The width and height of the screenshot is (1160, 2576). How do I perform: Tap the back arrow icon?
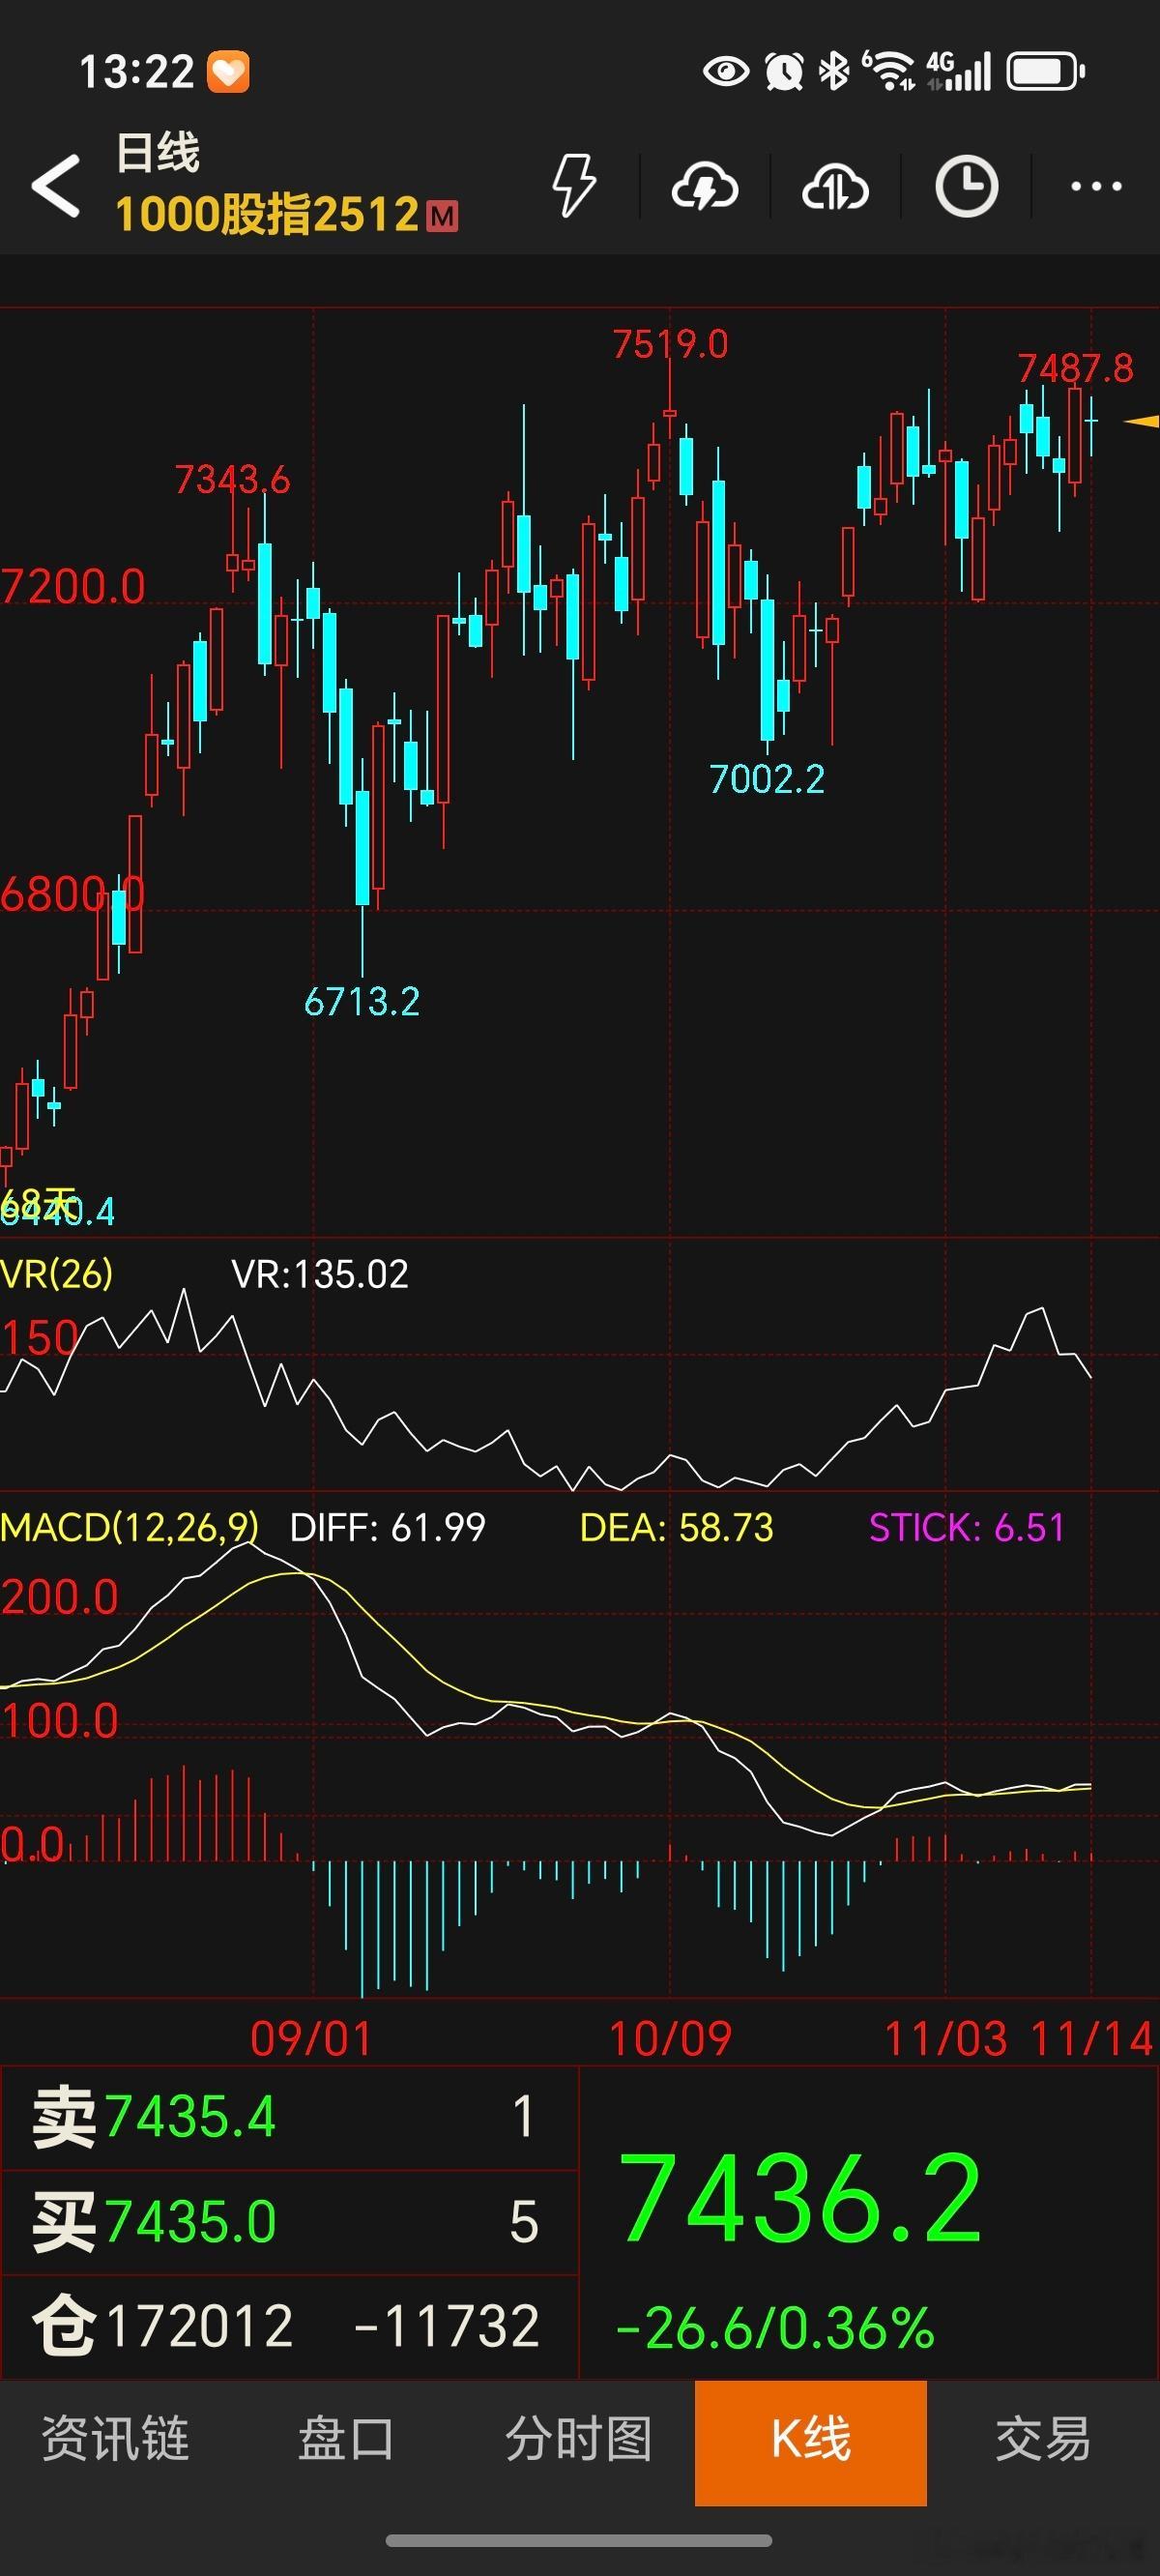56,186
